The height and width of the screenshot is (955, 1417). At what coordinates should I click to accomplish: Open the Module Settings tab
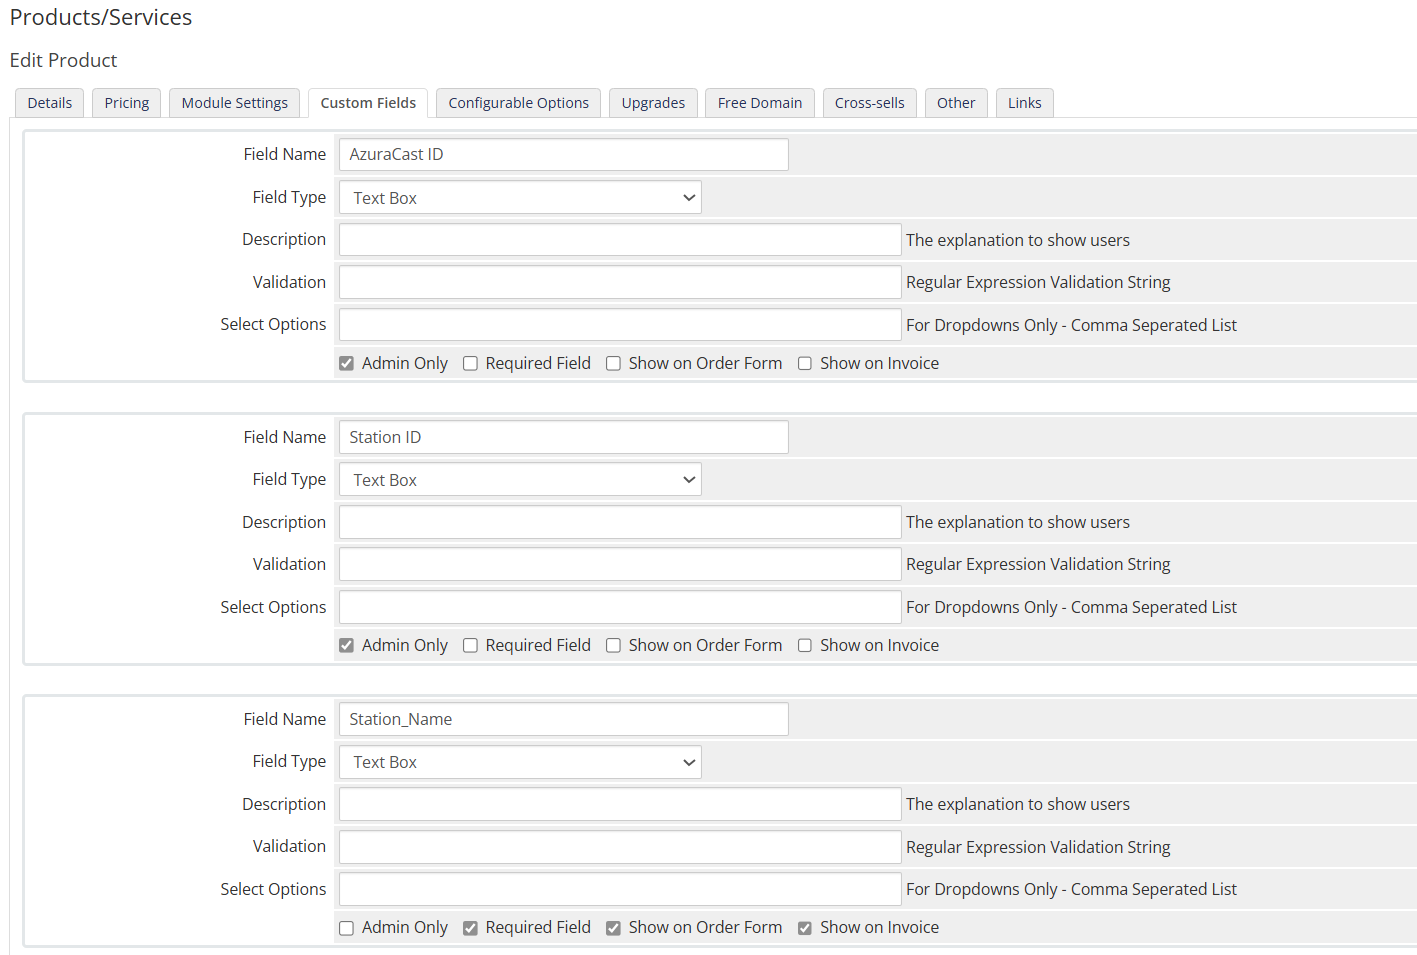click(x=234, y=103)
